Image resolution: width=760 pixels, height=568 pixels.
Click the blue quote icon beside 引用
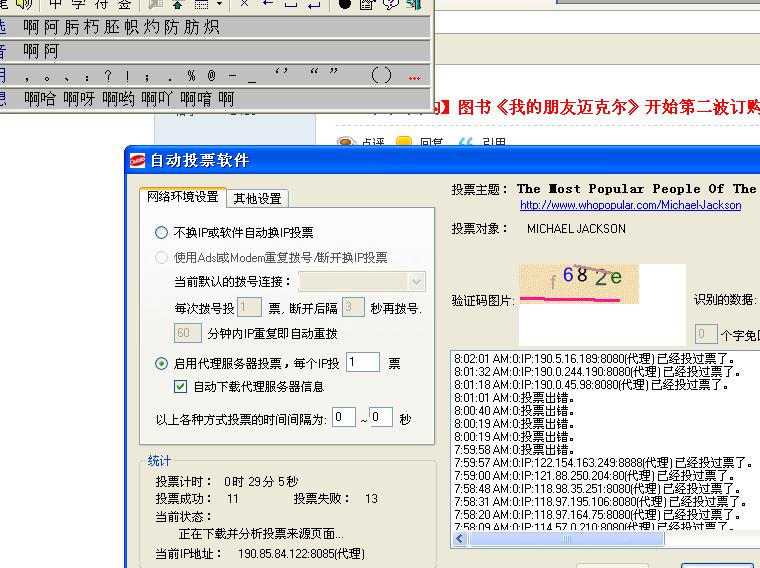tap(464, 143)
